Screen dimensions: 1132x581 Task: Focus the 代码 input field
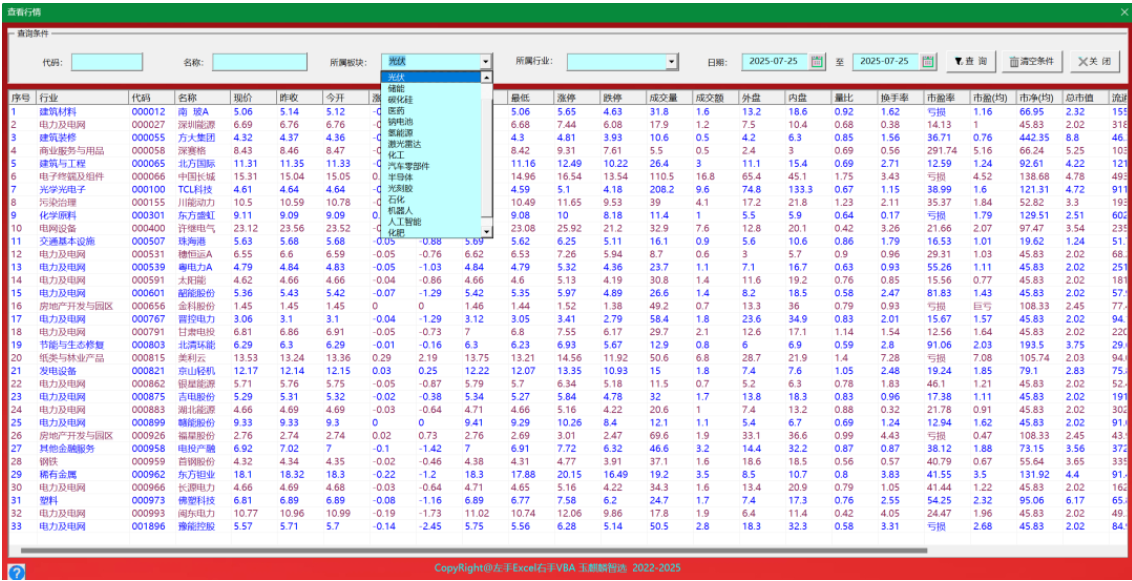coord(107,62)
